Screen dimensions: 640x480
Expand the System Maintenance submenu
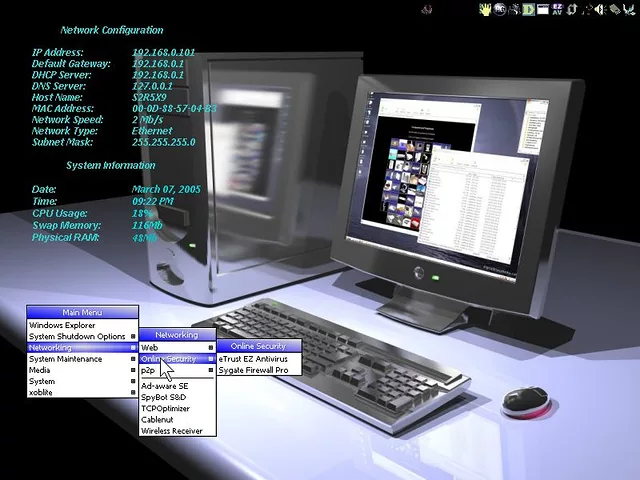pos(65,359)
